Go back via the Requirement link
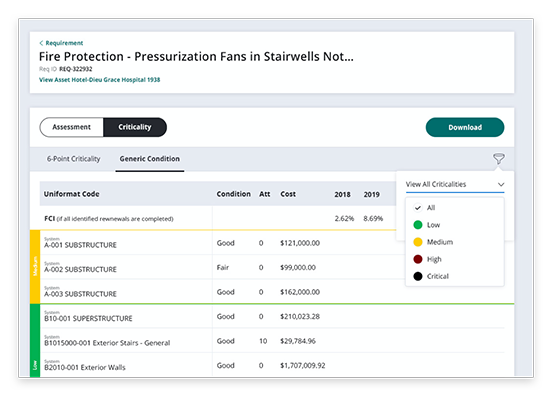 pos(64,43)
